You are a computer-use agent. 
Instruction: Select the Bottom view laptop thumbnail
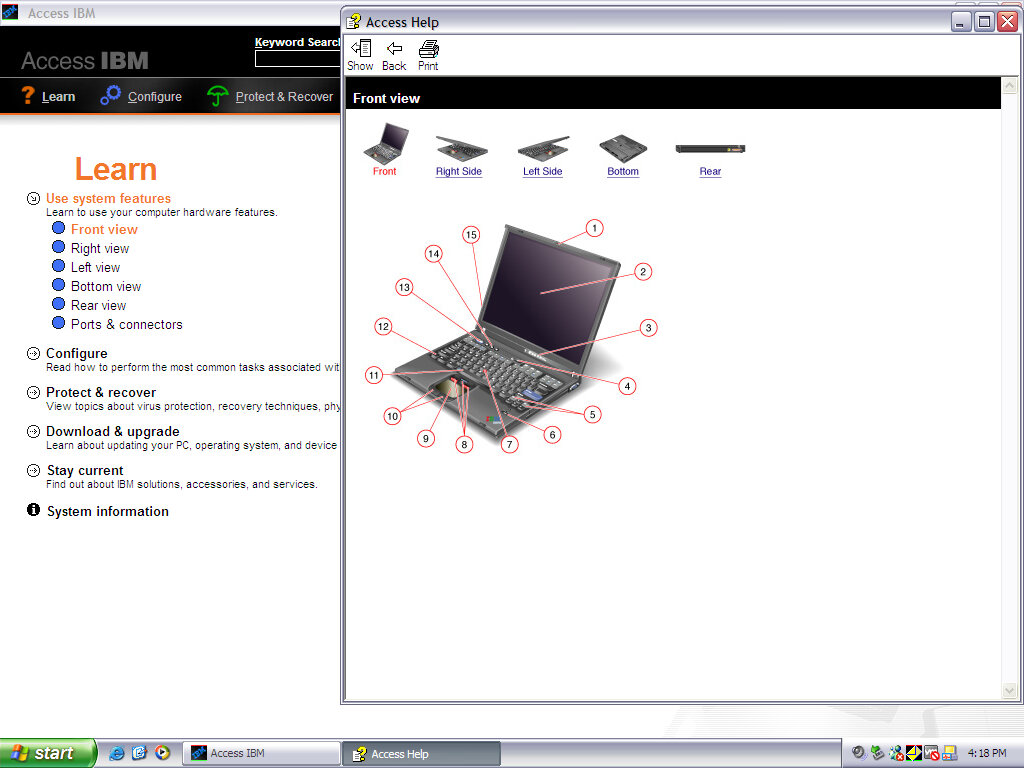[x=622, y=155]
